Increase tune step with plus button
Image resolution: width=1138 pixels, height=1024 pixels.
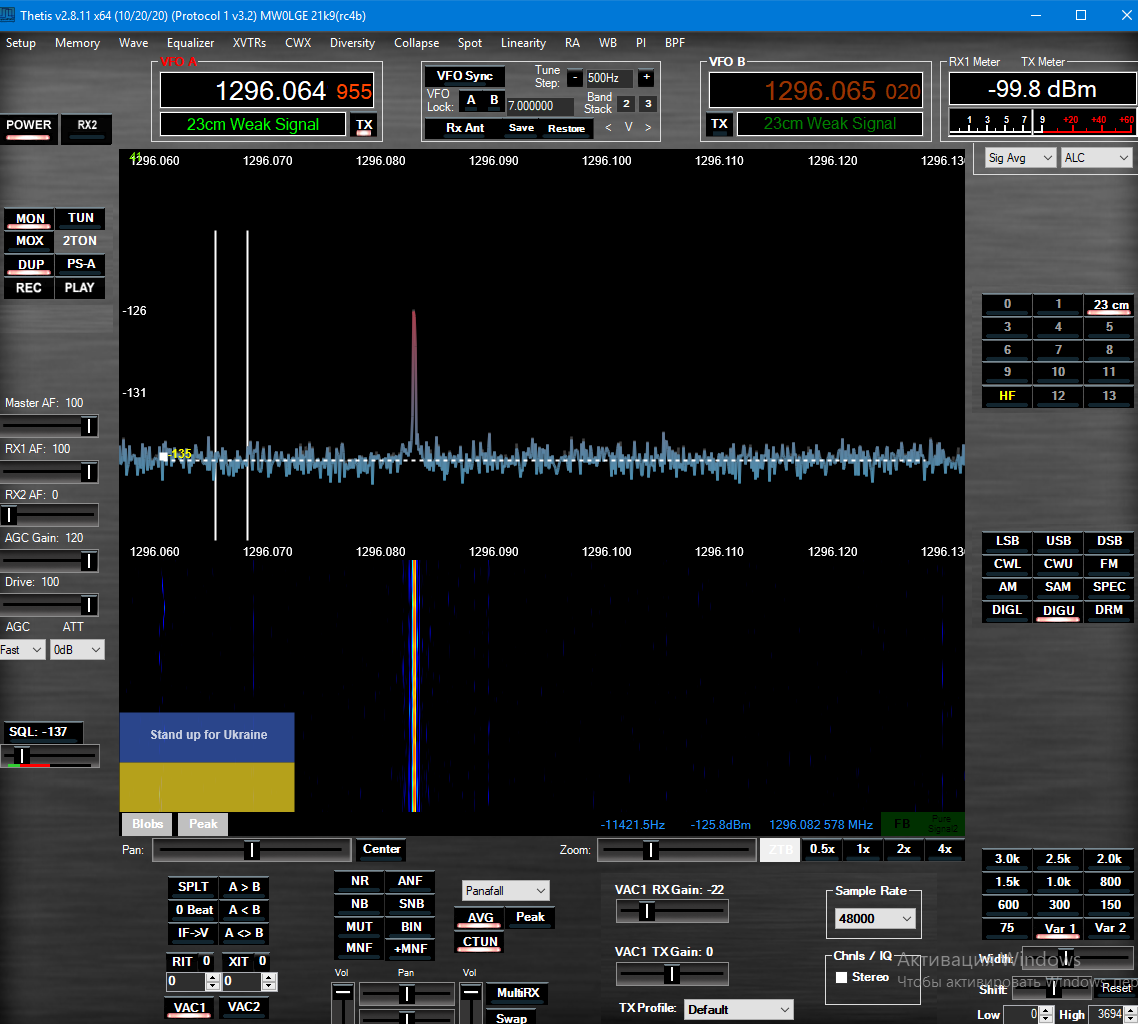(646, 77)
